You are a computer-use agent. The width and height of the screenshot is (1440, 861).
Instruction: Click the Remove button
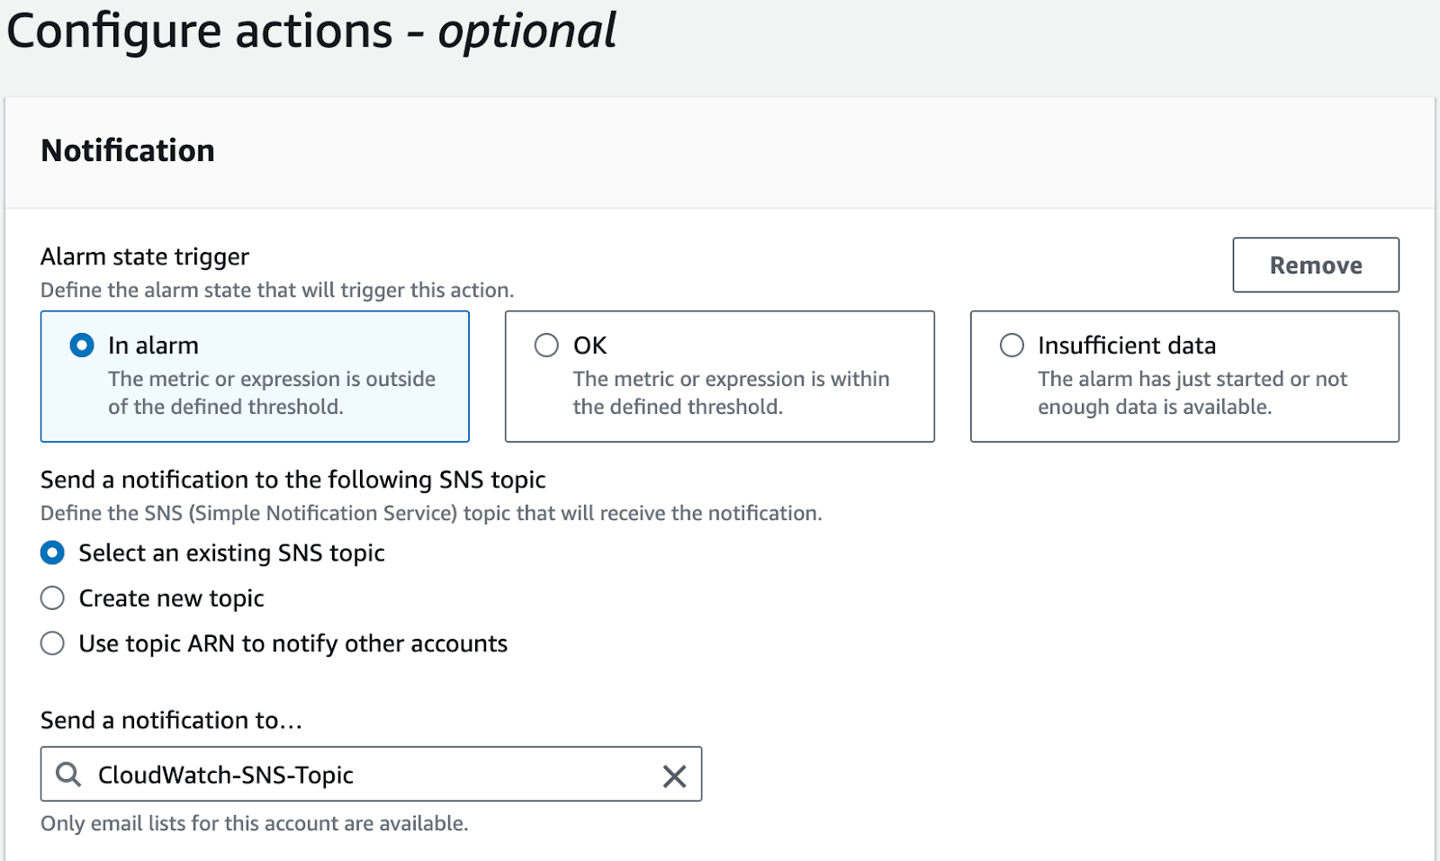pyautogui.click(x=1315, y=264)
